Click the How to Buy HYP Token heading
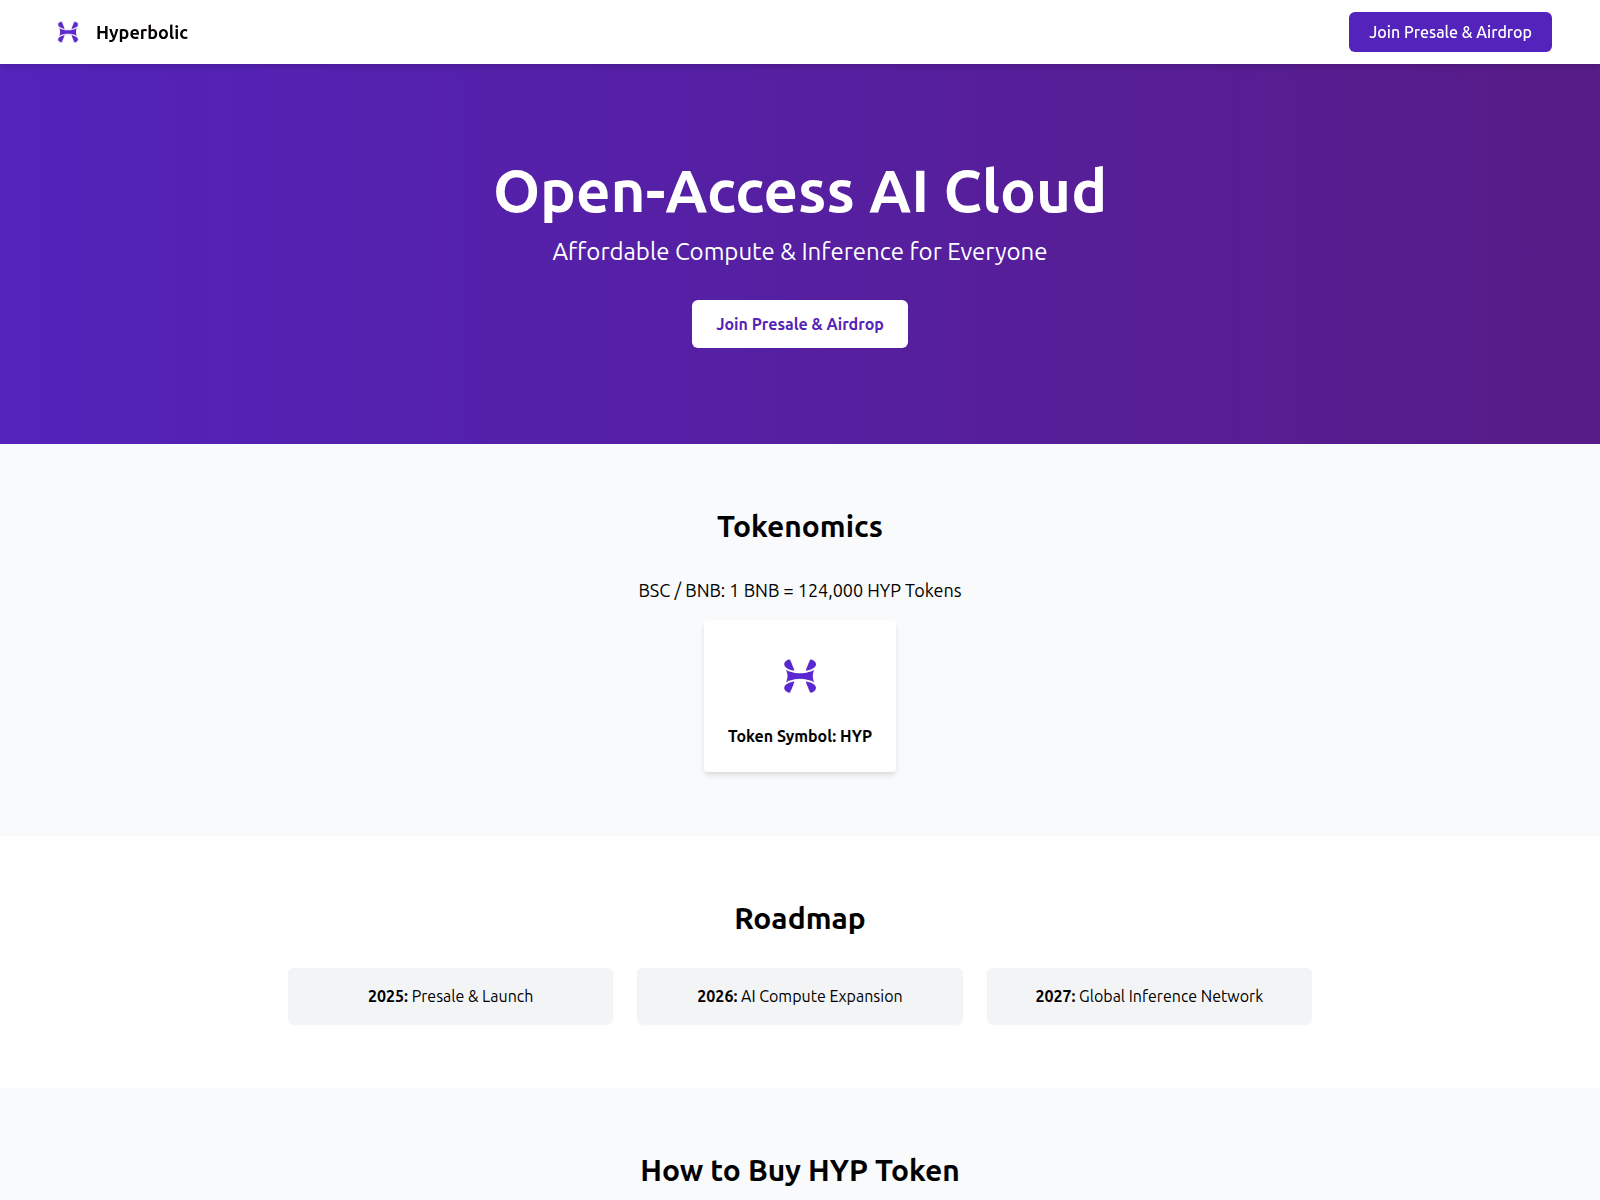 pyautogui.click(x=800, y=1171)
